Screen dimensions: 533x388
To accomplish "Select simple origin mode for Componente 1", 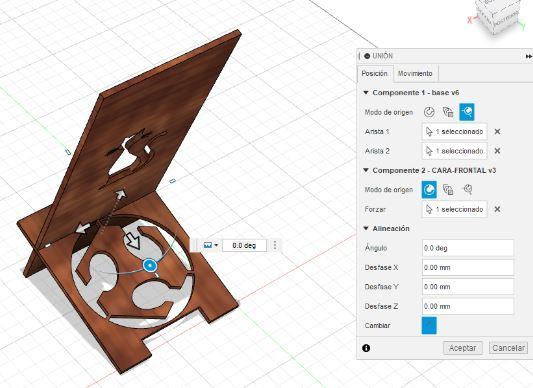I will click(429, 112).
